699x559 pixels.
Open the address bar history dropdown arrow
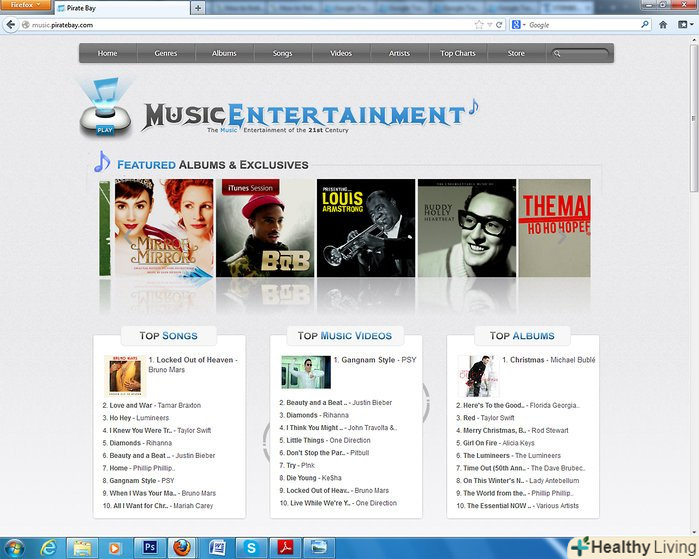coord(489,25)
